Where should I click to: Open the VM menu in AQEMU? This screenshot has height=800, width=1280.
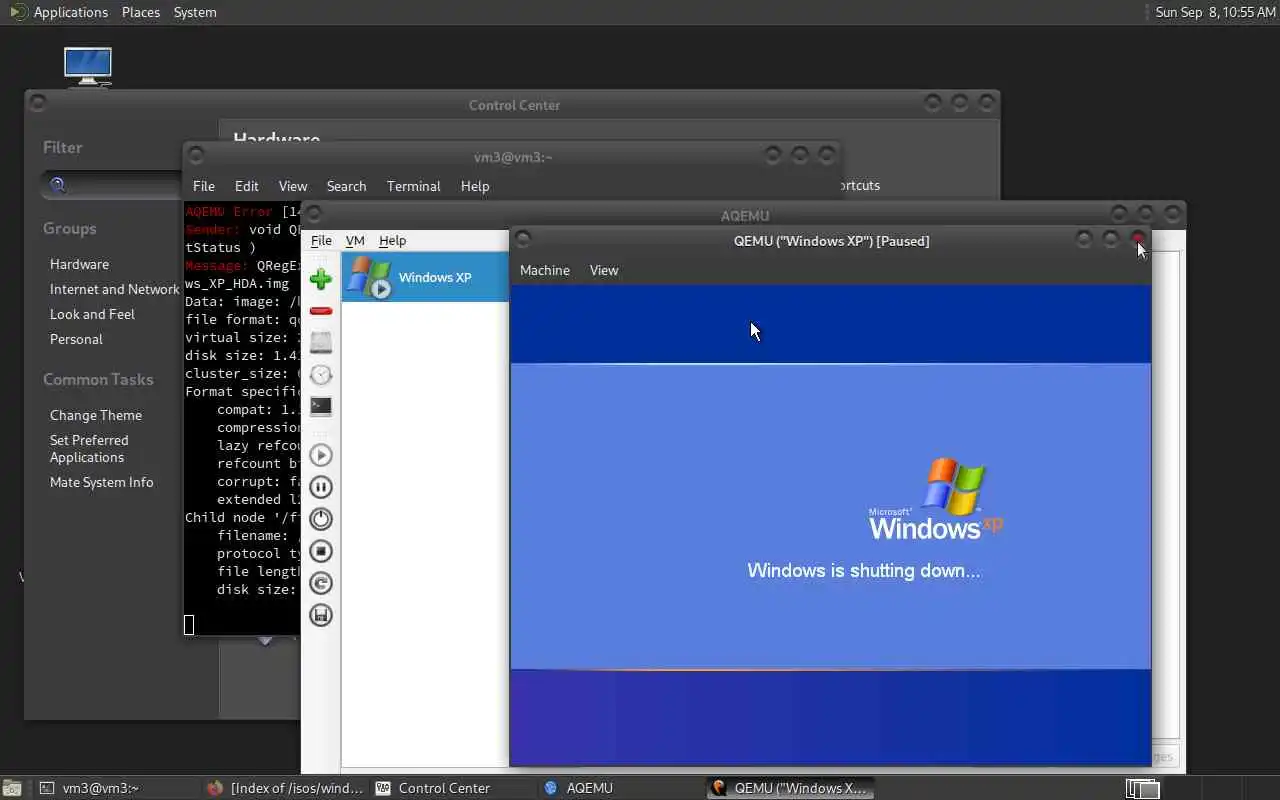[355, 240]
